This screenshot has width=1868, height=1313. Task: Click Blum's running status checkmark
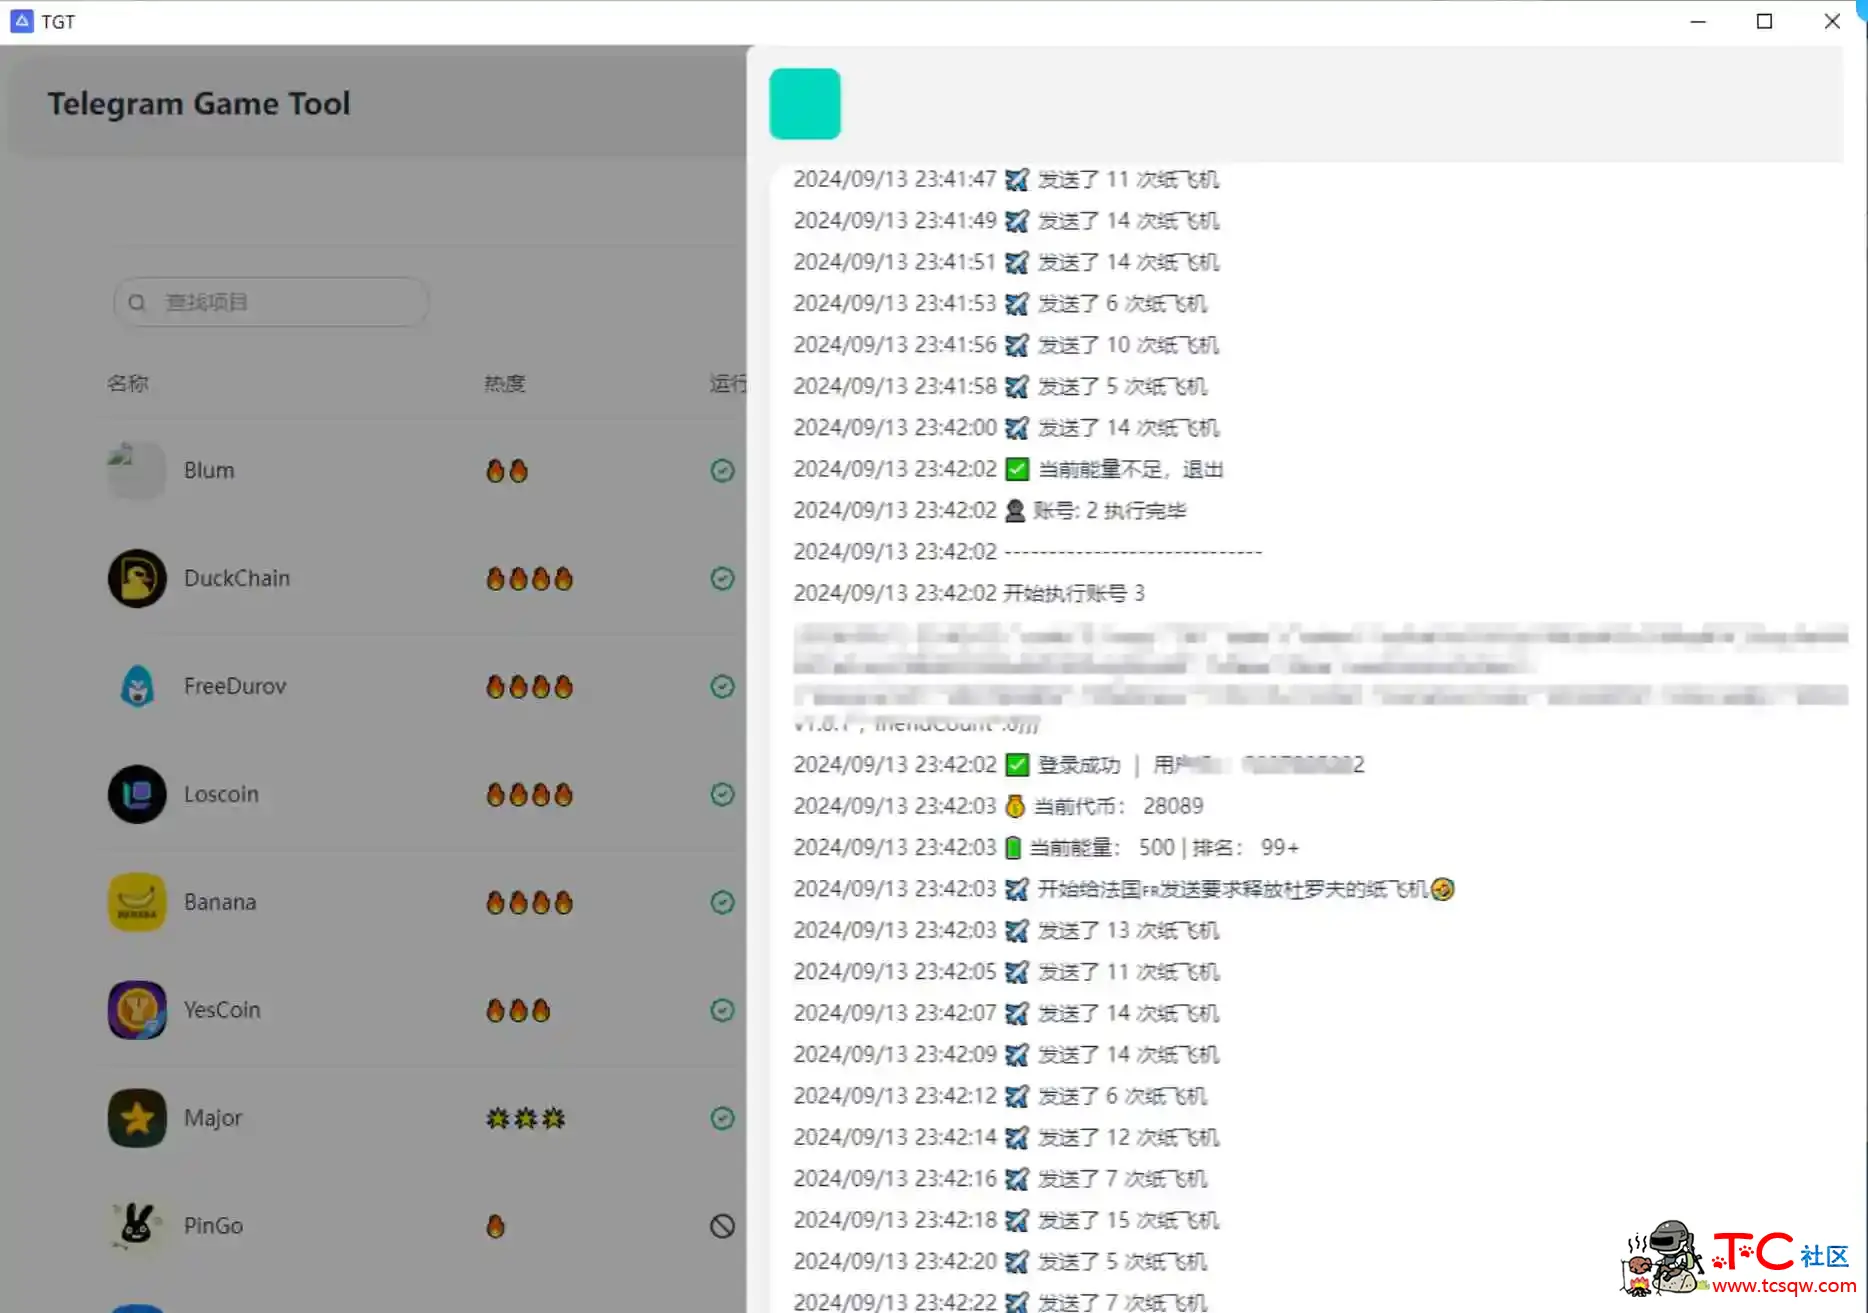point(722,470)
